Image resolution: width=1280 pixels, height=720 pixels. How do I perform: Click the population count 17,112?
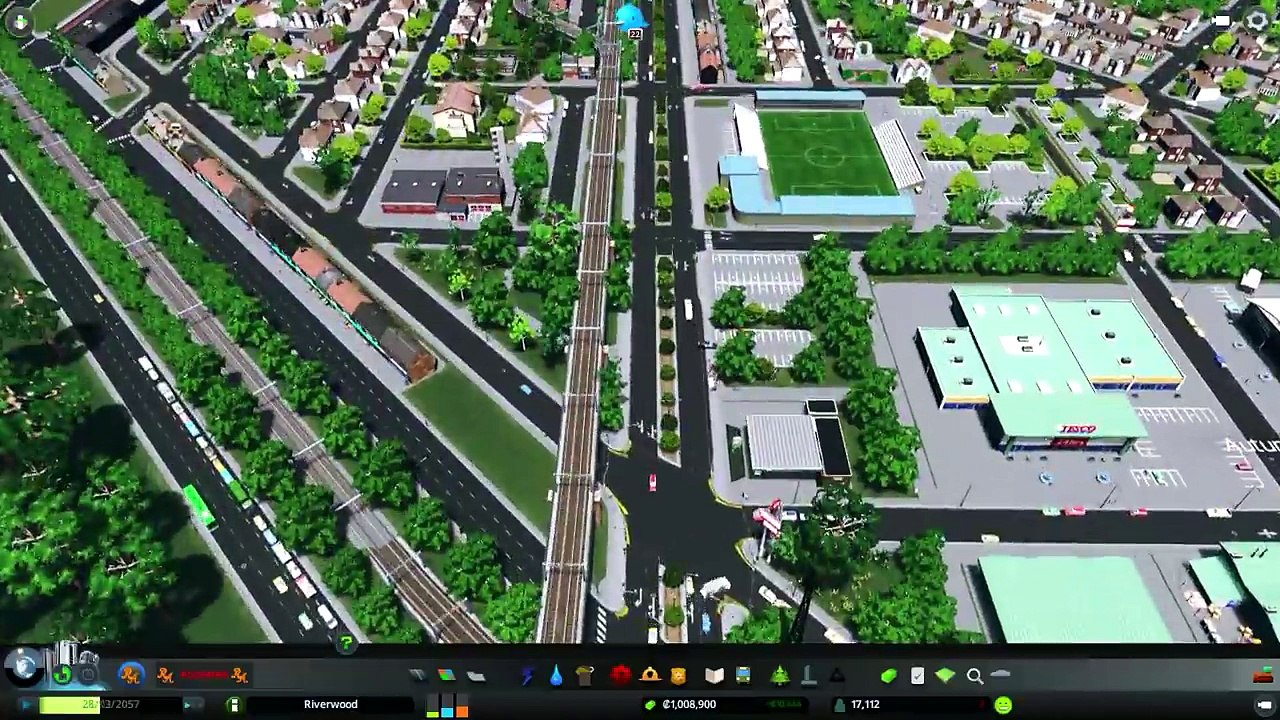(865, 705)
